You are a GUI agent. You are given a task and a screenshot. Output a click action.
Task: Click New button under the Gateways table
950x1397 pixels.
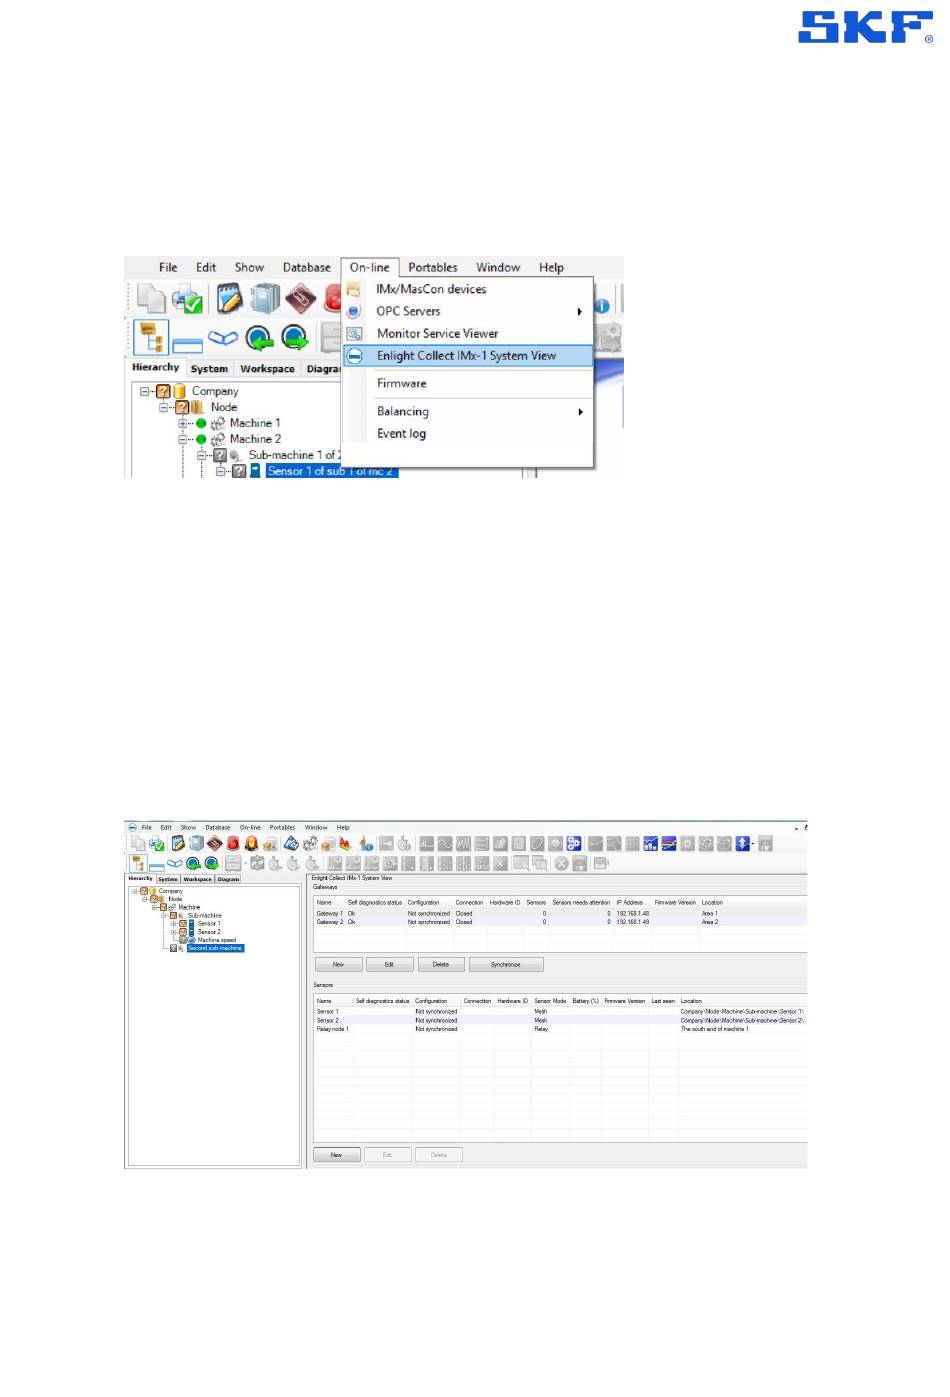(x=338, y=965)
